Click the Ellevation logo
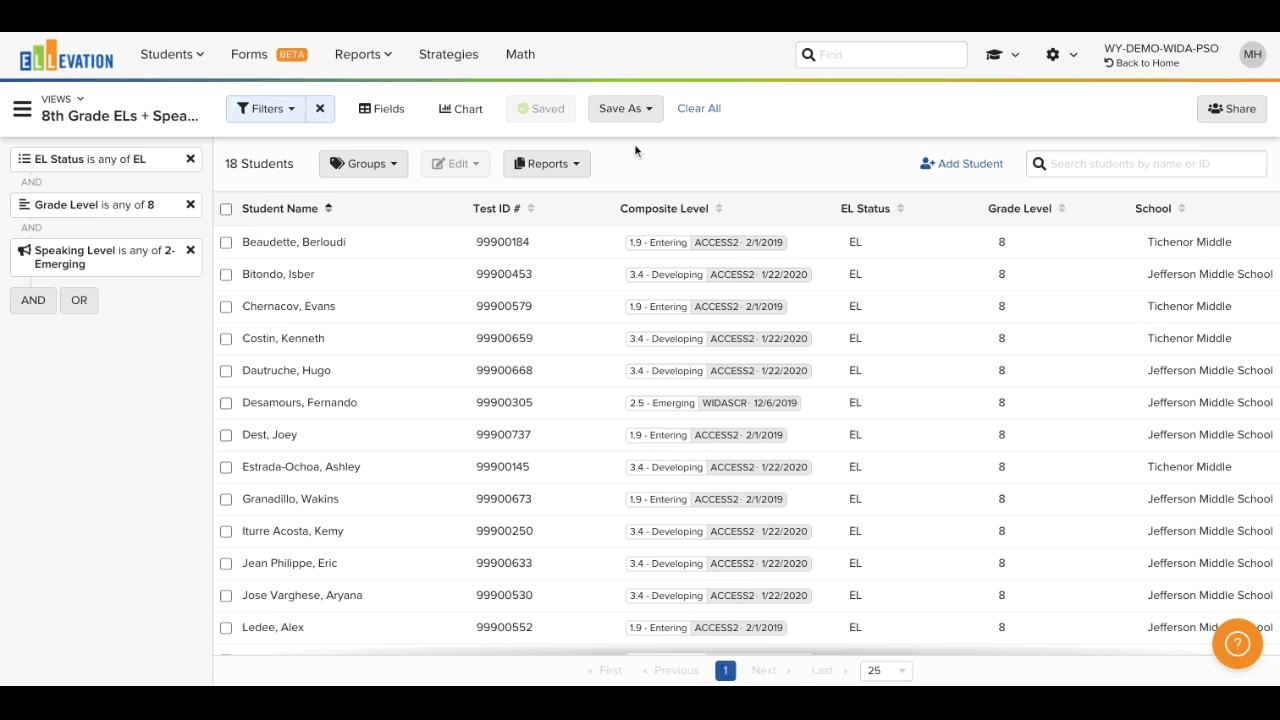 [x=66, y=56]
